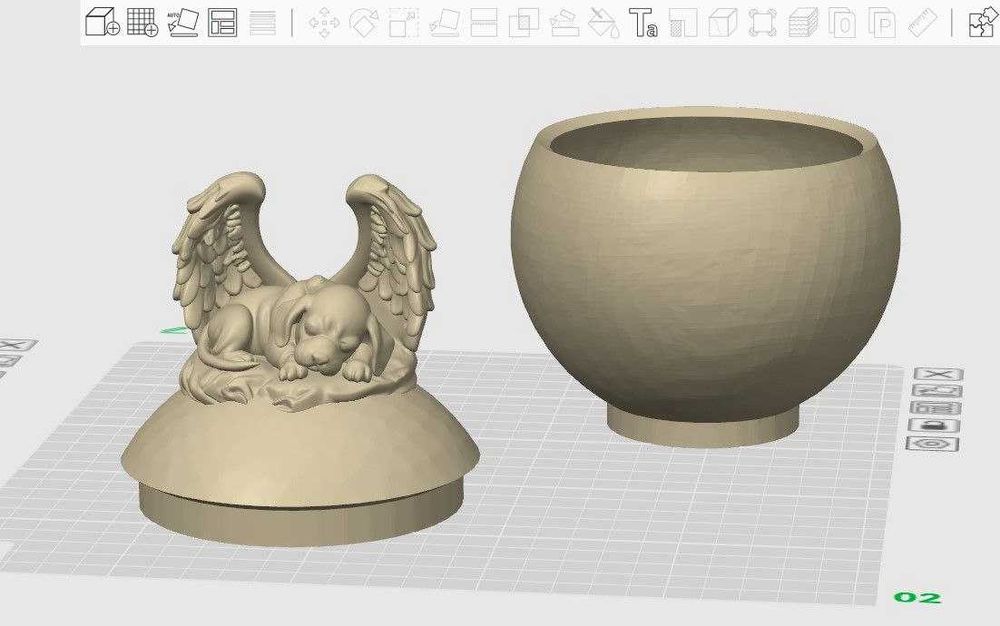
Task: Select the paint bucket Color painting tool
Action: click(603, 22)
